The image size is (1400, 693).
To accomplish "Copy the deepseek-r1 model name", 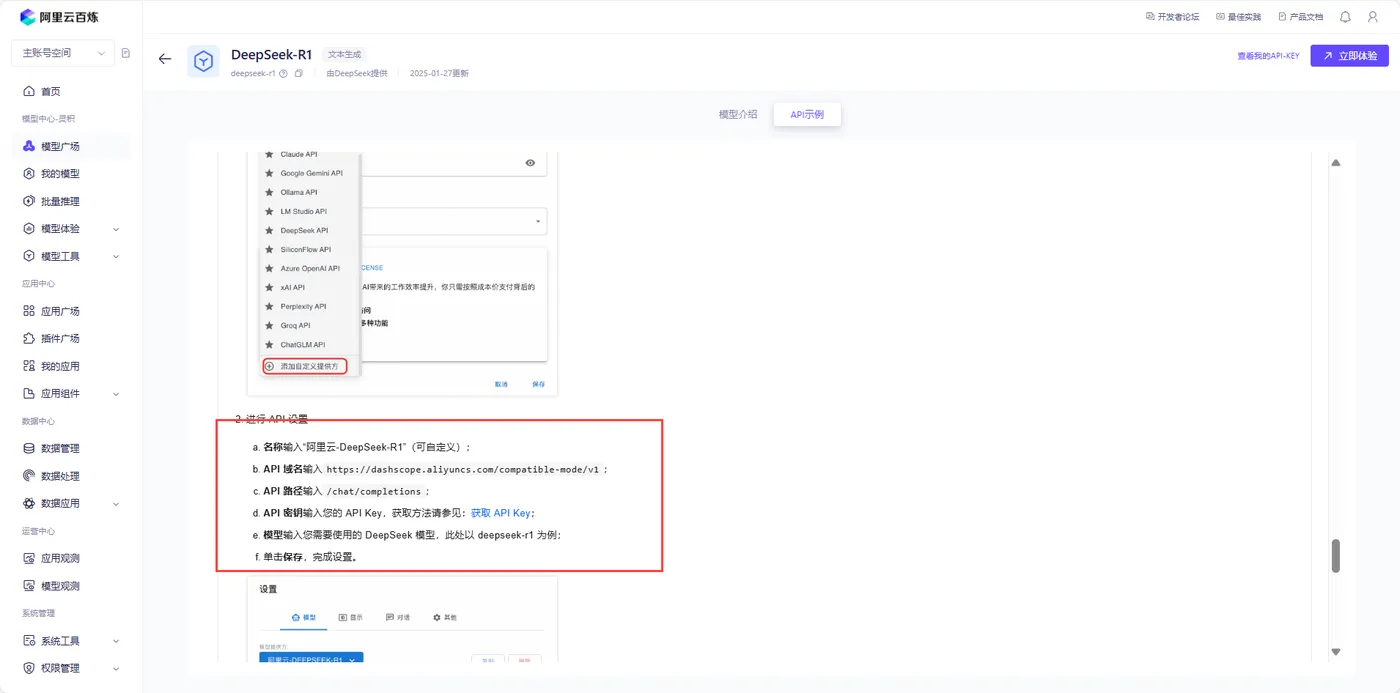I will 299,73.
